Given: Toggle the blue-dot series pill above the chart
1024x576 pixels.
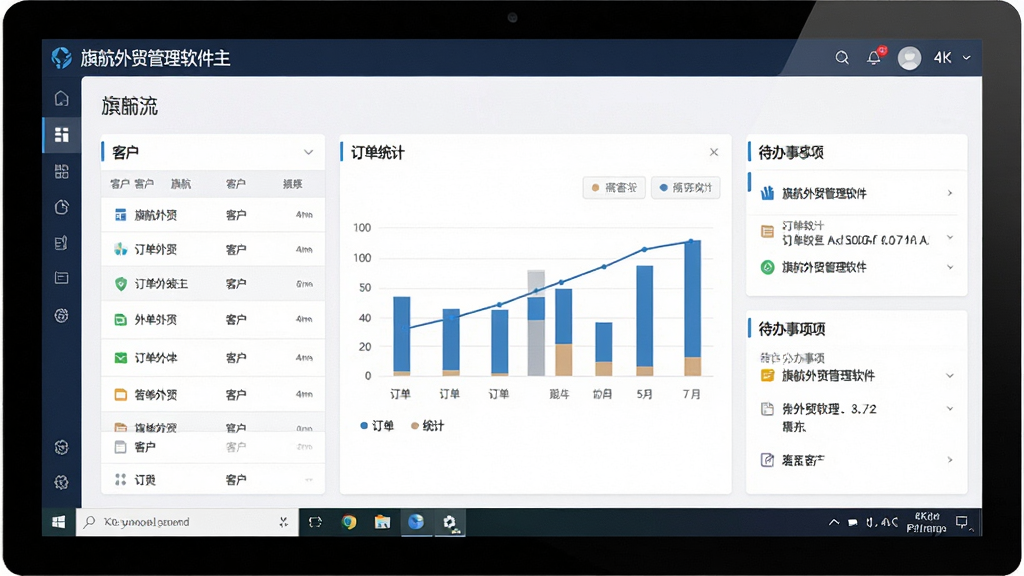Looking at the screenshot, I should pos(686,188).
